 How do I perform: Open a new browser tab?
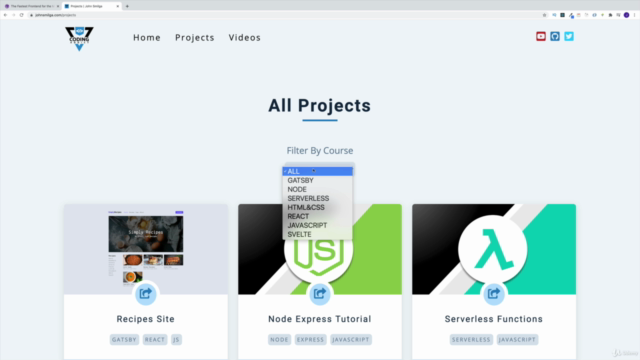(127, 6)
